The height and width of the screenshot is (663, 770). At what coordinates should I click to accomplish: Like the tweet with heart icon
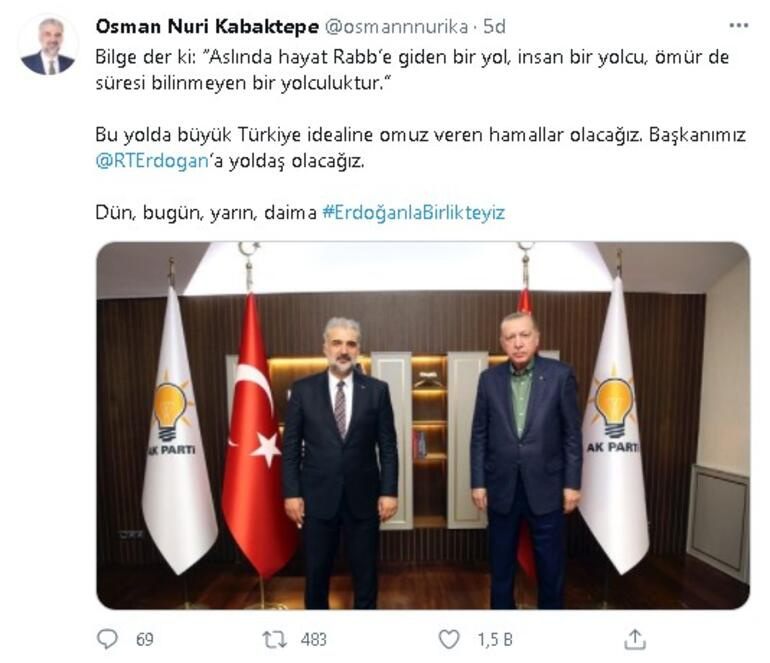tap(449, 639)
